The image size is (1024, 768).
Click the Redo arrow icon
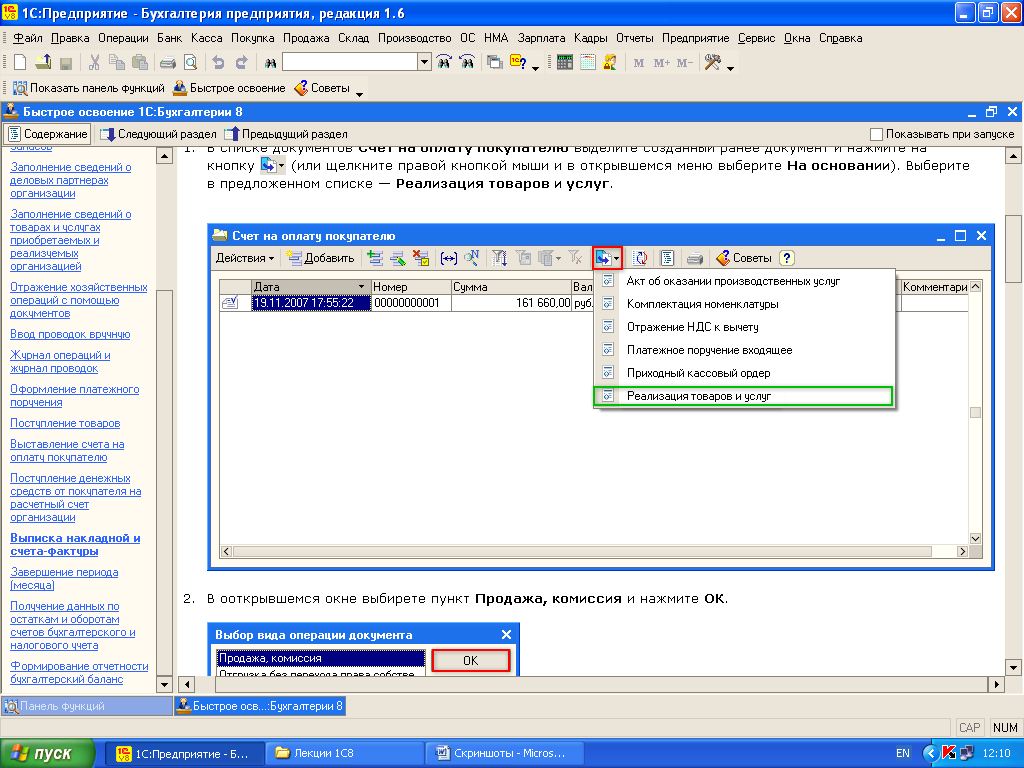point(241,63)
